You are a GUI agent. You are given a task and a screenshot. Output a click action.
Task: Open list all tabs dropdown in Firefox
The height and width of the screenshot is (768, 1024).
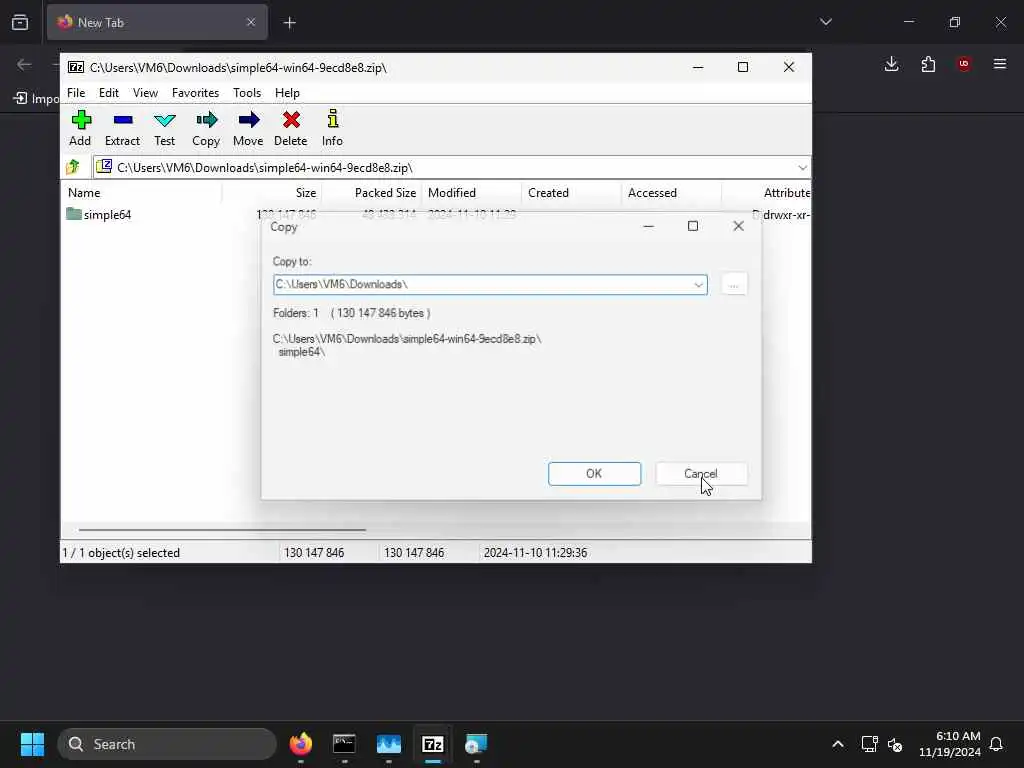pyautogui.click(x=825, y=22)
